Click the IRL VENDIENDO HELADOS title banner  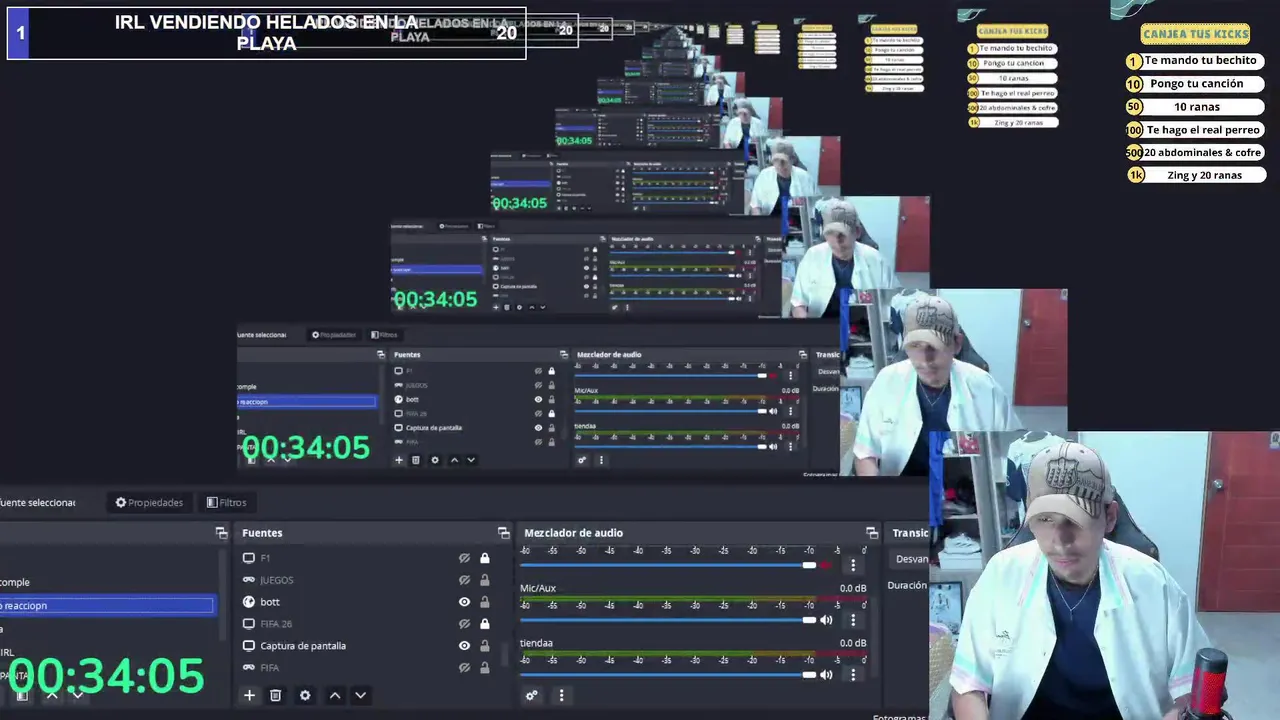[x=266, y=33]
